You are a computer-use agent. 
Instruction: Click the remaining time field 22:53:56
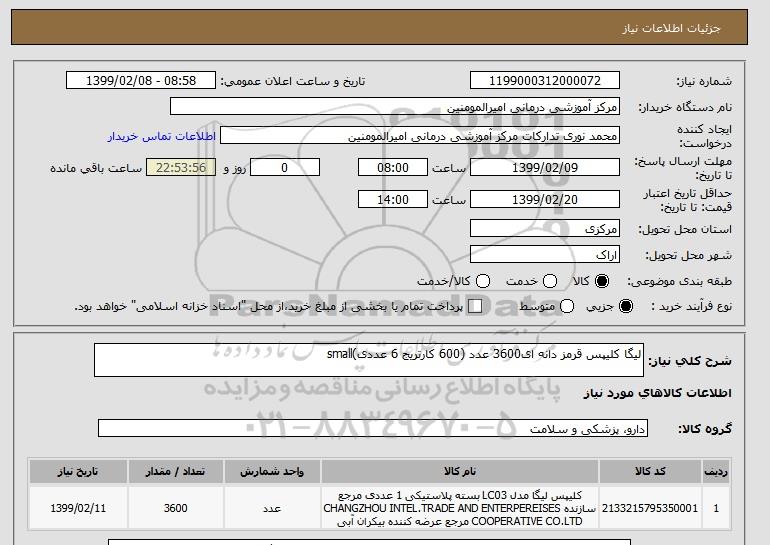[x=181, y=167]
